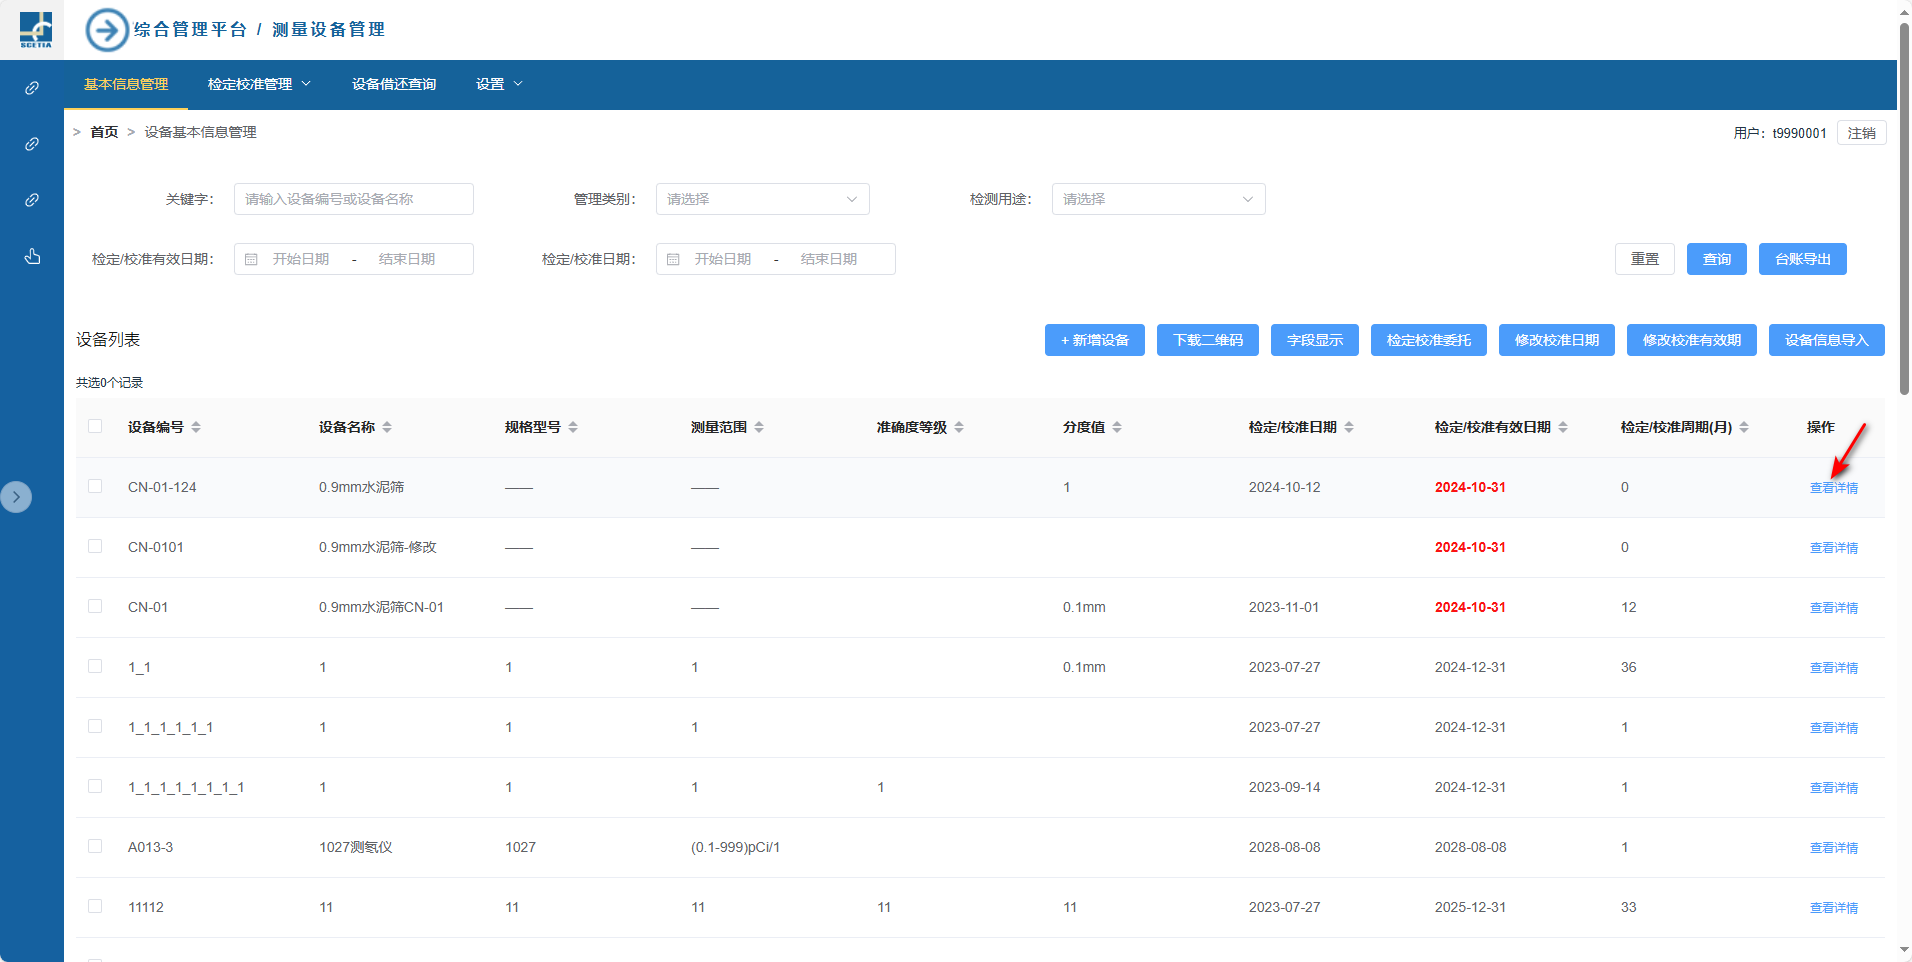Open the 检测用途 dropdown
1912x962 pixels.
(1158, 199)
